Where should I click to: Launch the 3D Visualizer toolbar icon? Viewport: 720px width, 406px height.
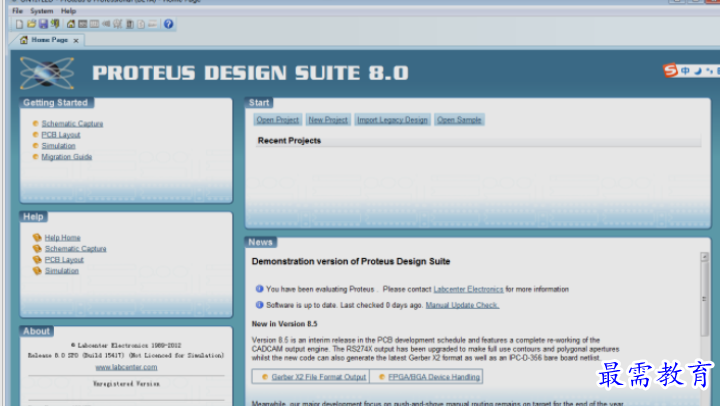106,24
